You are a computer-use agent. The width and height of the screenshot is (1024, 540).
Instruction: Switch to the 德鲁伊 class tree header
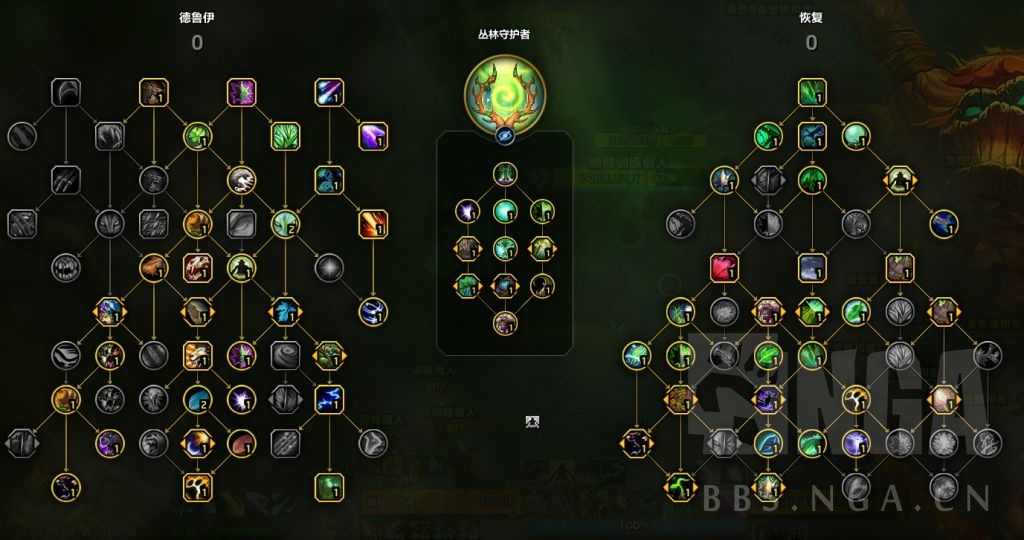197,18
